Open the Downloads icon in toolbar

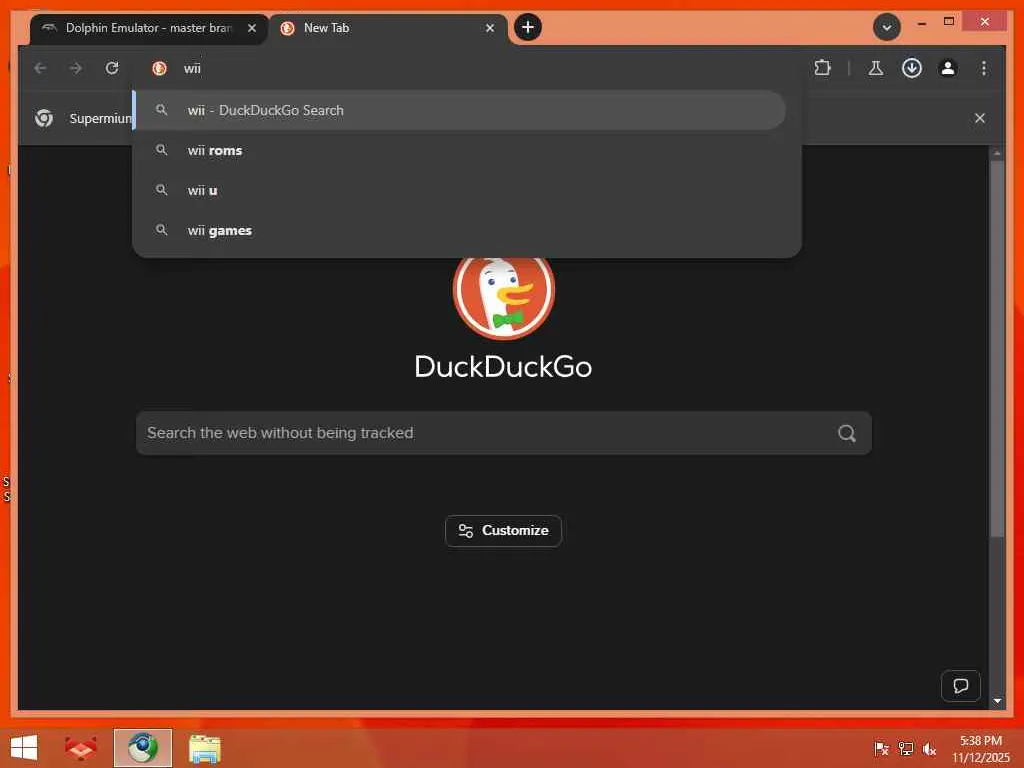[912, 68]
